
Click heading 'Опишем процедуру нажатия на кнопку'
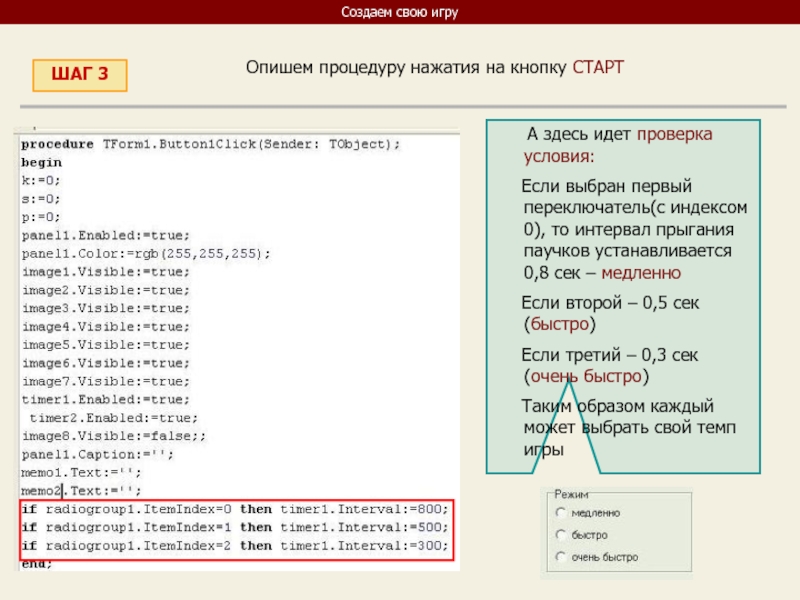[406, 67]
